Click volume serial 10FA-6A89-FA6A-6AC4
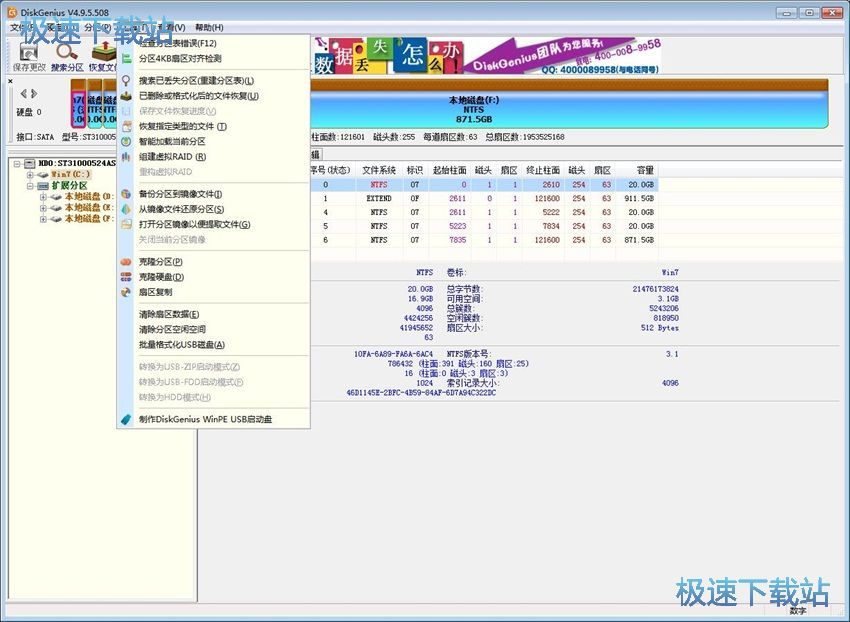Image resolution: width=850 pixels, height=622 pixels. click(x=394, y=354)
